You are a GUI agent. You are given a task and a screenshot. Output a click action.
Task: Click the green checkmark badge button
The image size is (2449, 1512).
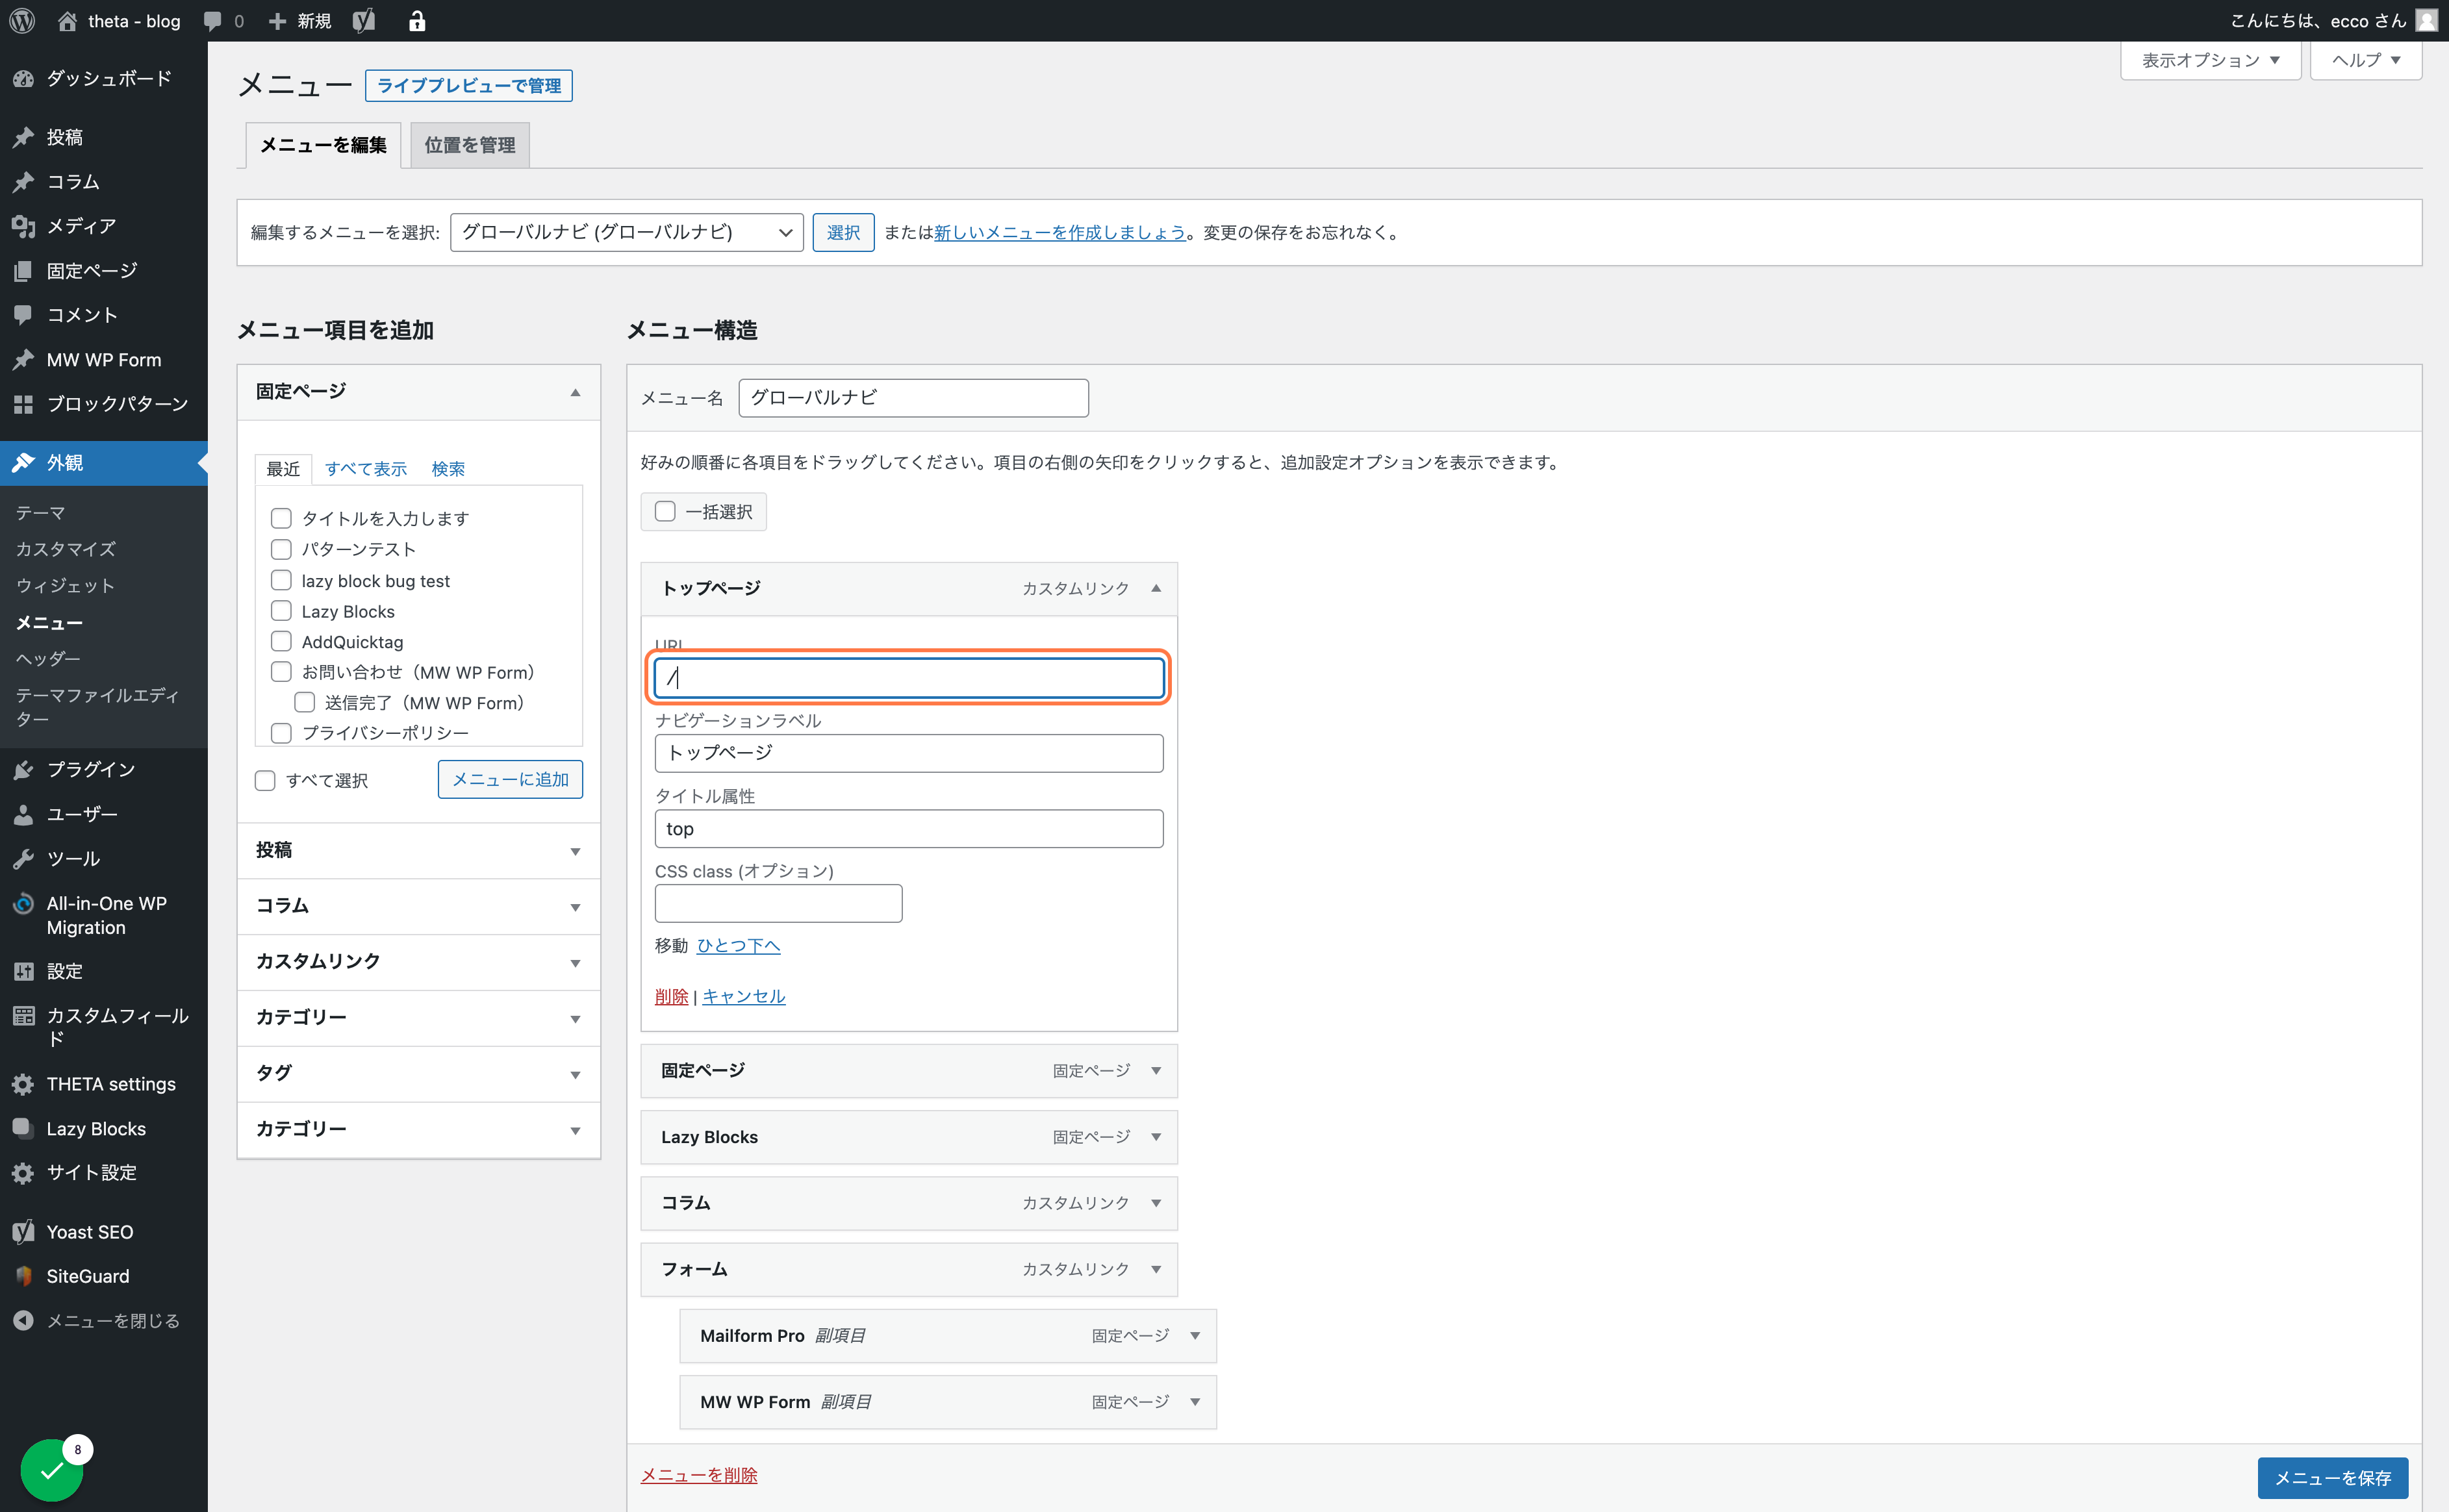(x=52, y=1469)
